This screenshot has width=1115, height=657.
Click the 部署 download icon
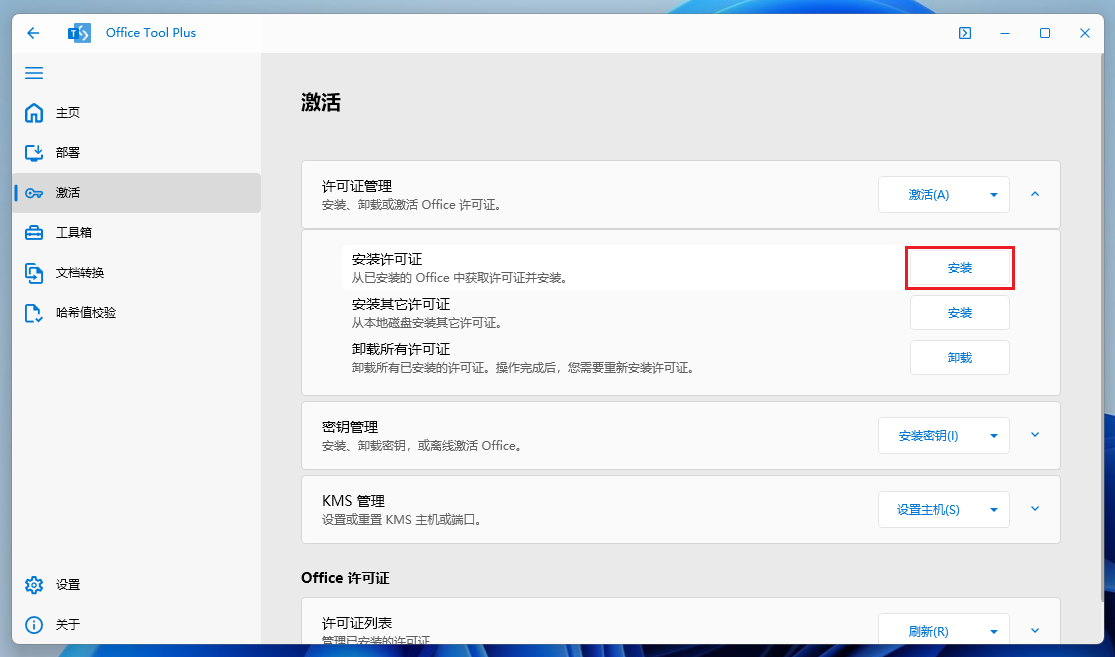tap(34, 152)
